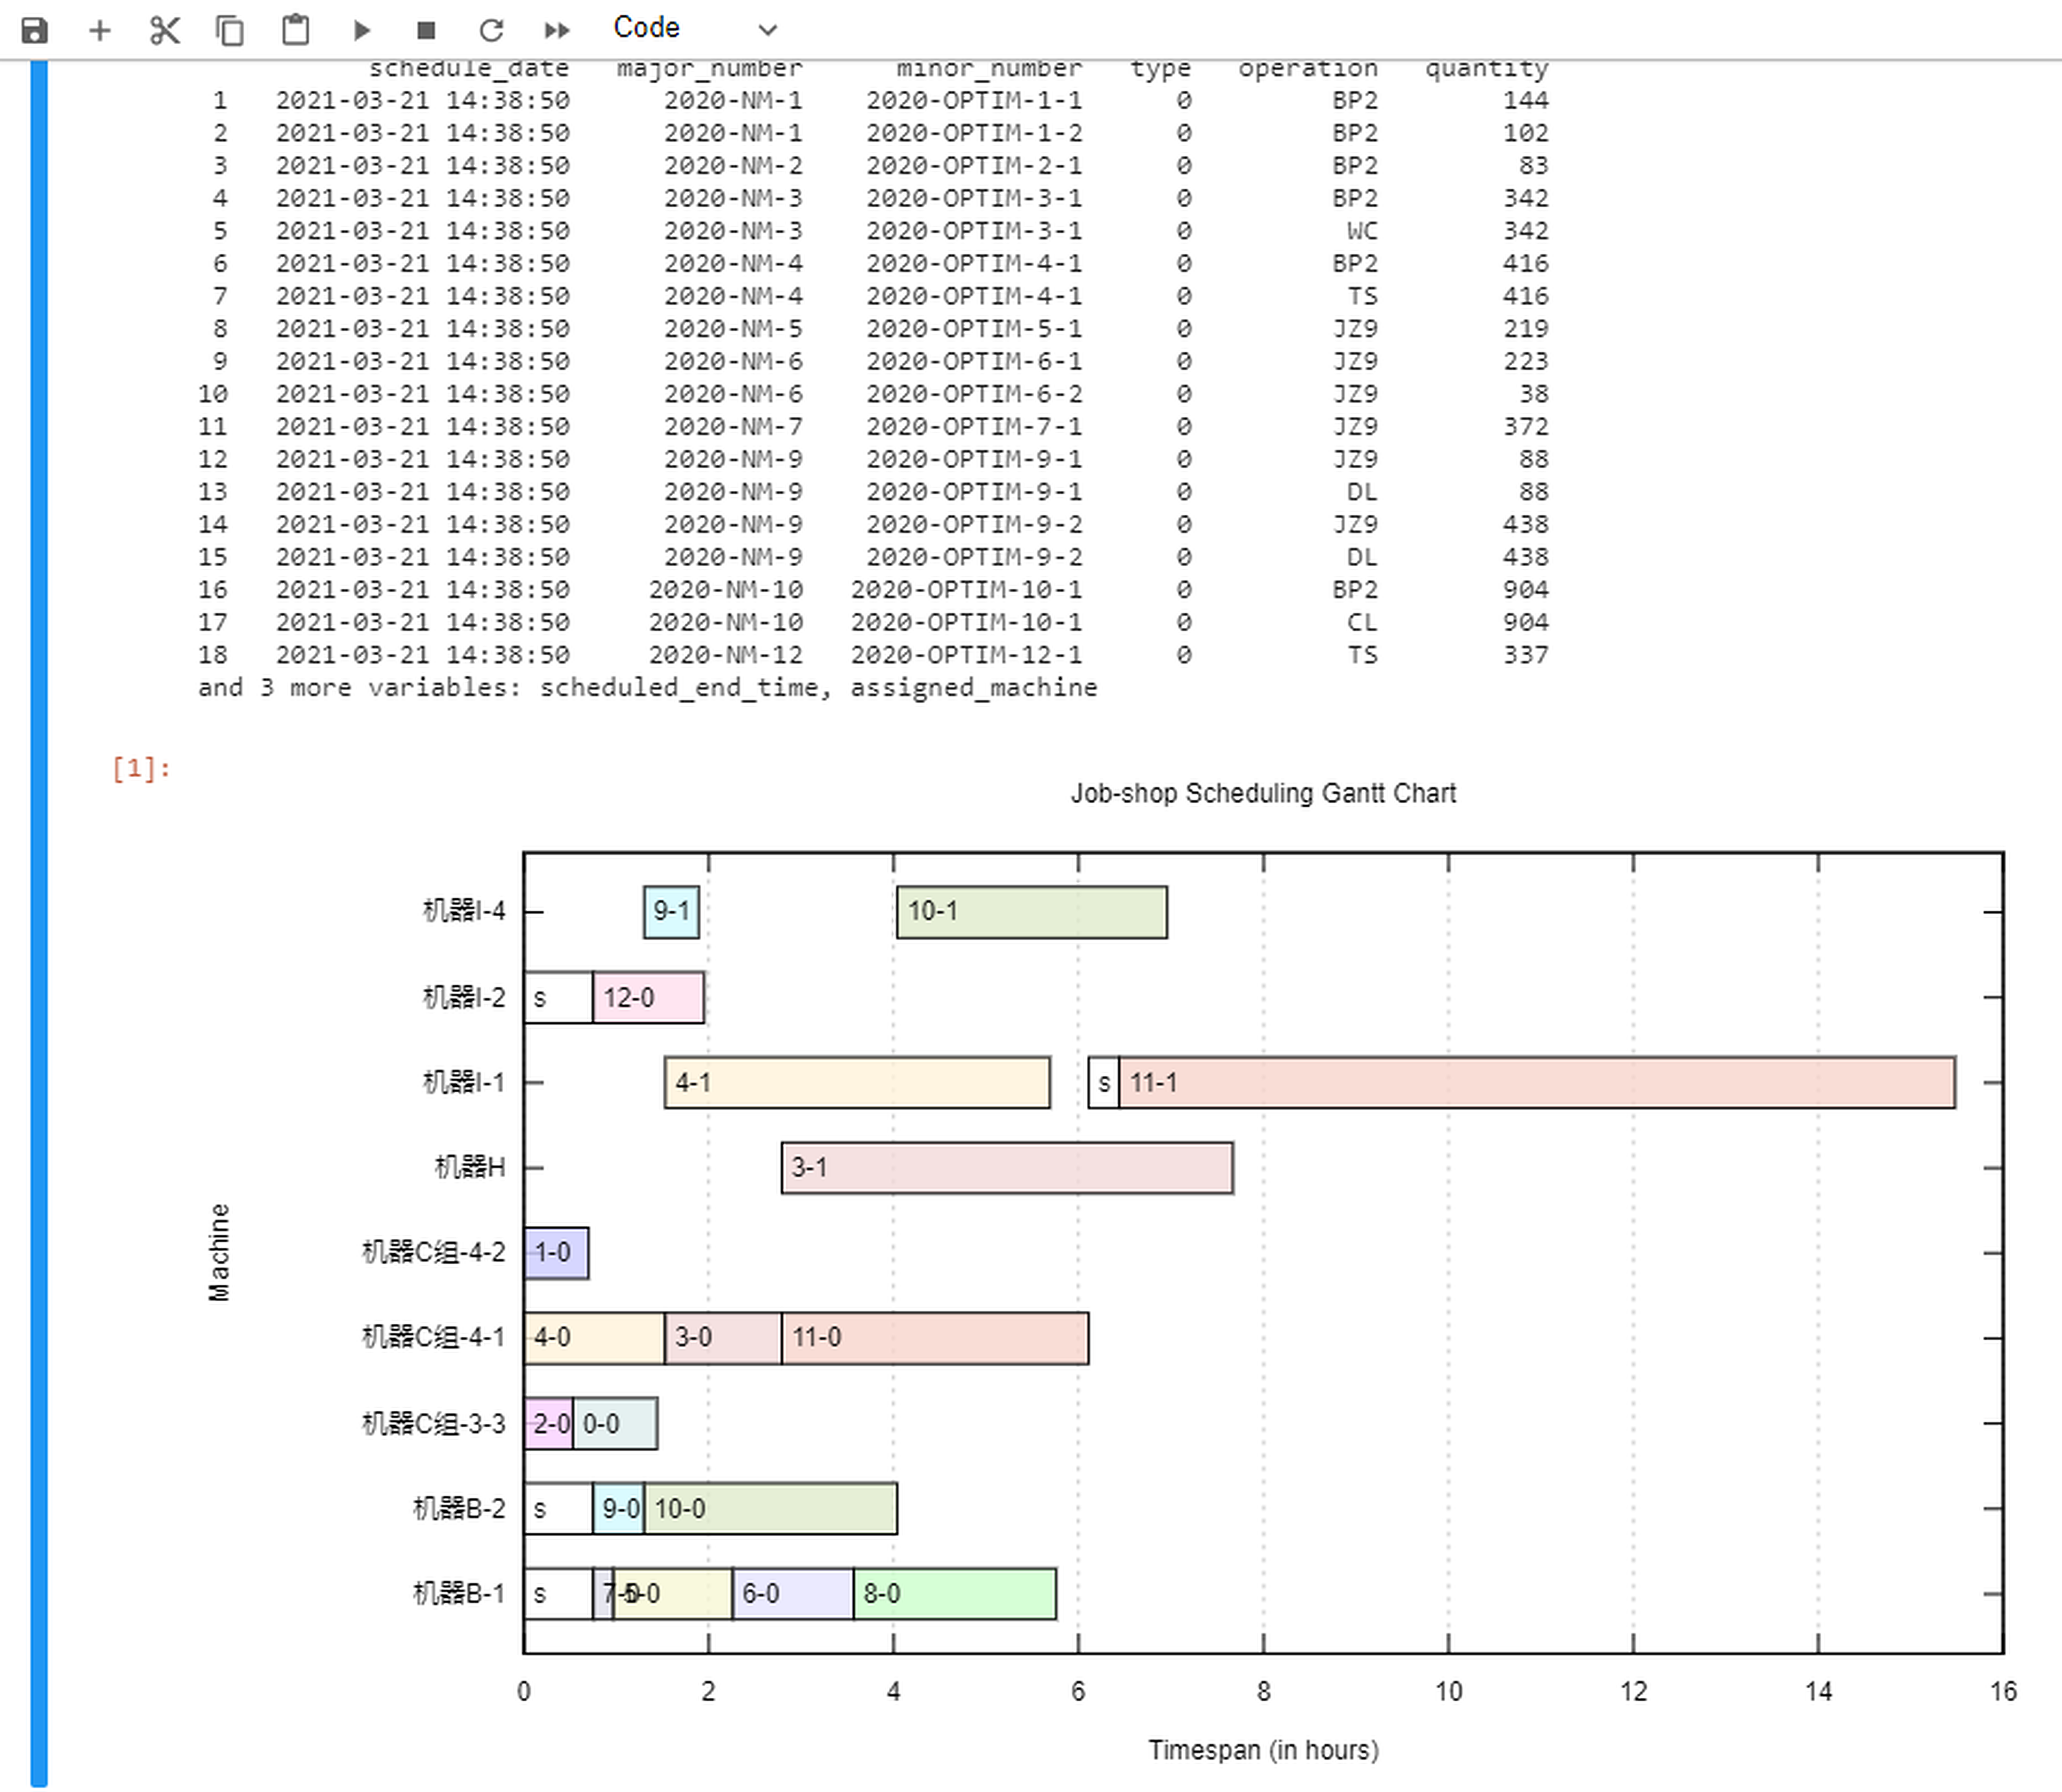The height and width of the screenshot is (1792, 2062).
Task: Click the Timespan (in hours) axis label
Action: point(1263,1750)
